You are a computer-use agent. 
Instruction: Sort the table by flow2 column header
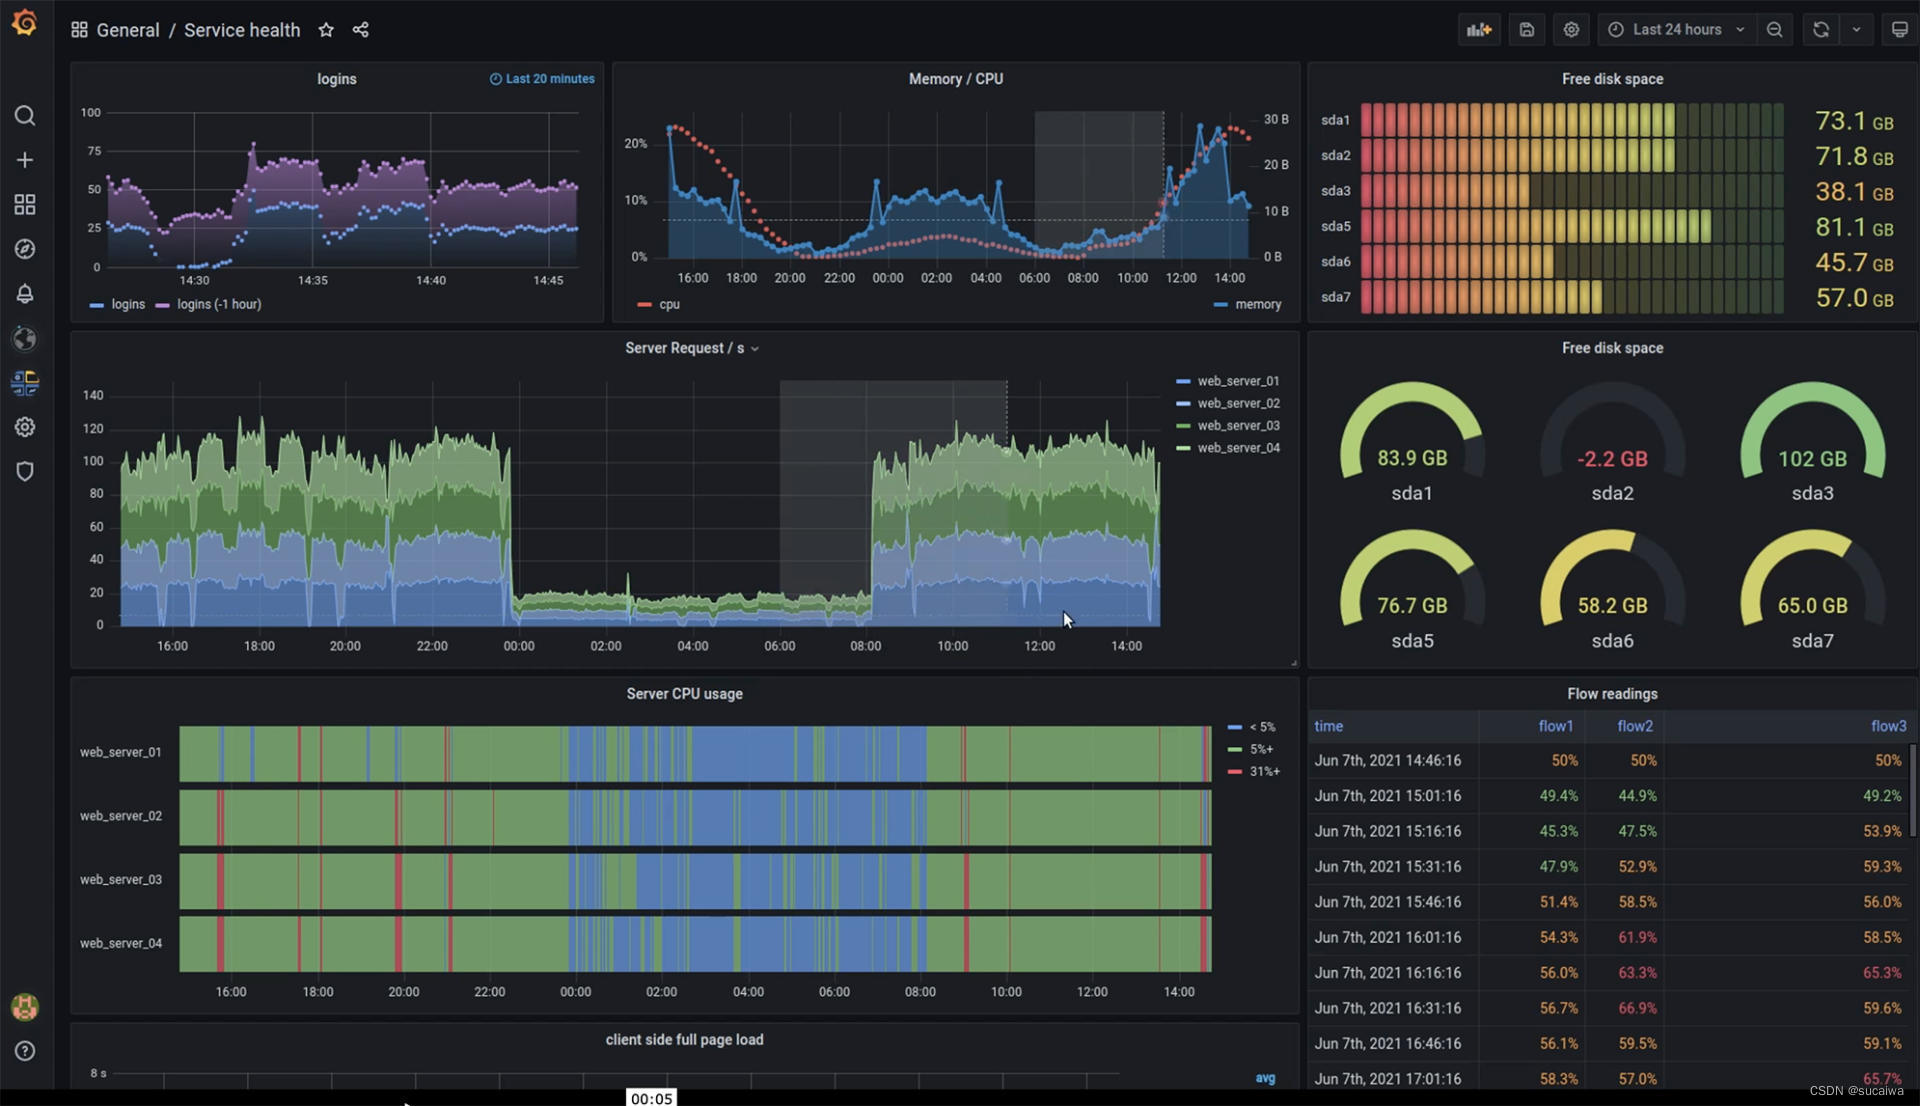tap(1634, 727)
